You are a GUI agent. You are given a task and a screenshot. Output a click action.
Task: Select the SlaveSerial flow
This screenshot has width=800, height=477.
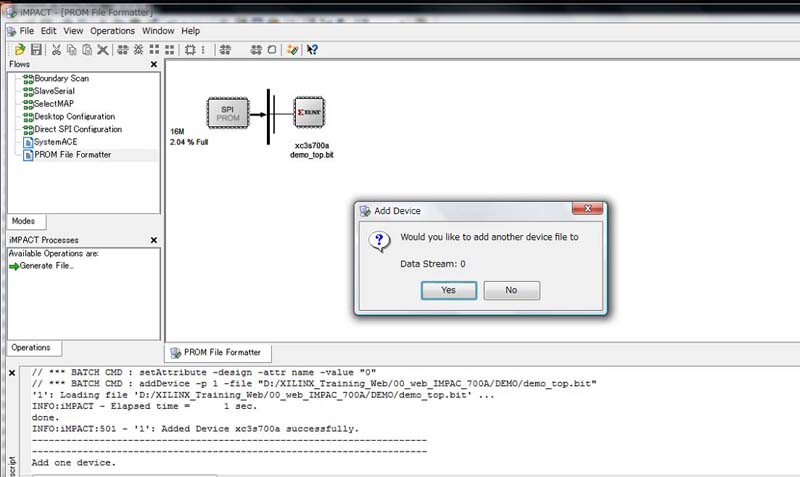(x=54, y=91)
